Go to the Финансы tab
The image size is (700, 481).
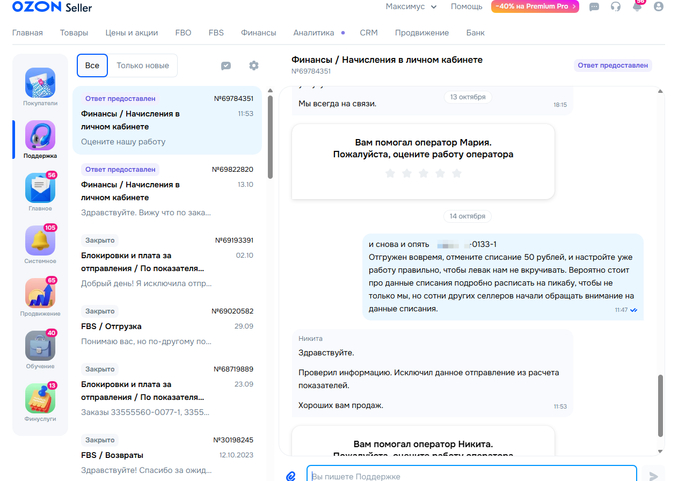point(258,33)
